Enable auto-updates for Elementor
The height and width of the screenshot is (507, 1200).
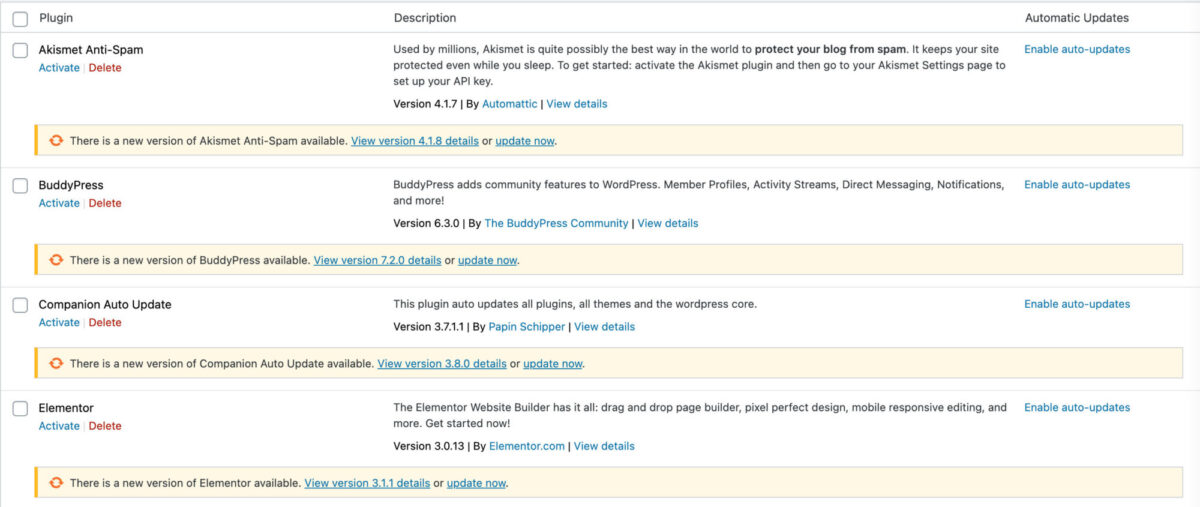pyautogui.click(x=1077, y=408)
